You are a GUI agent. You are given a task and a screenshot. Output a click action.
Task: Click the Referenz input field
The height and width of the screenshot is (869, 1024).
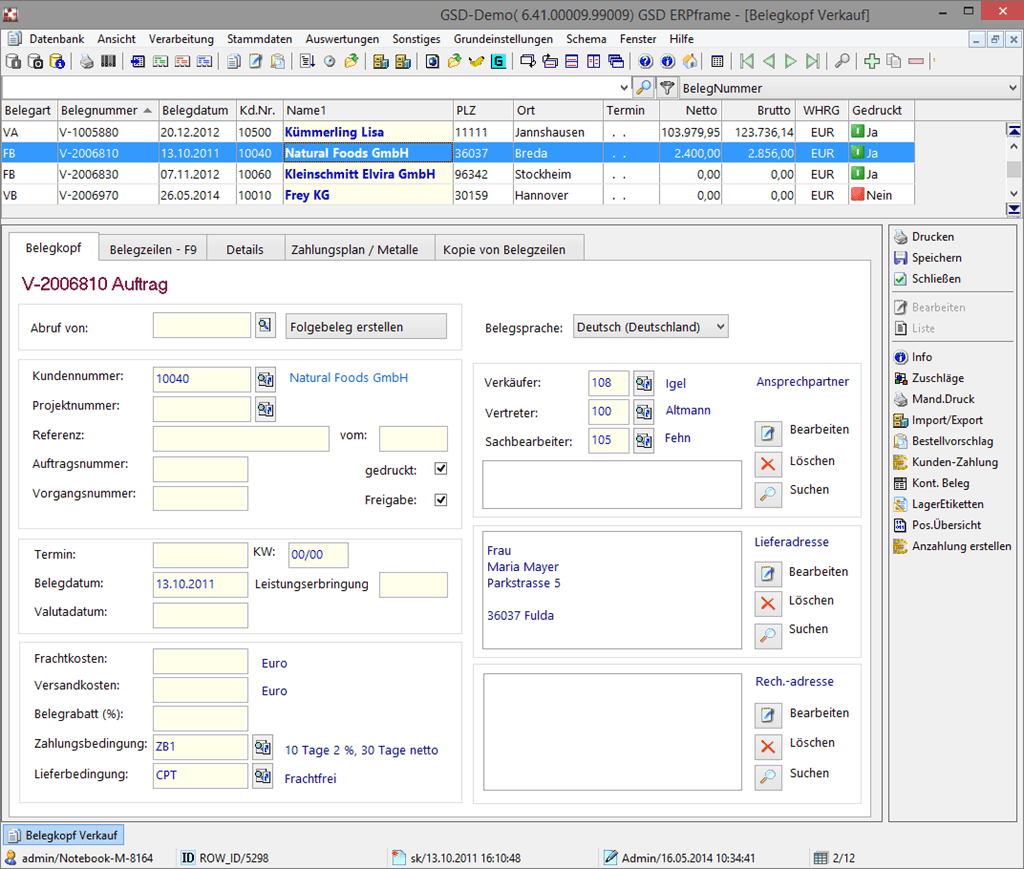pyautogui.click(x=241, y=439)
